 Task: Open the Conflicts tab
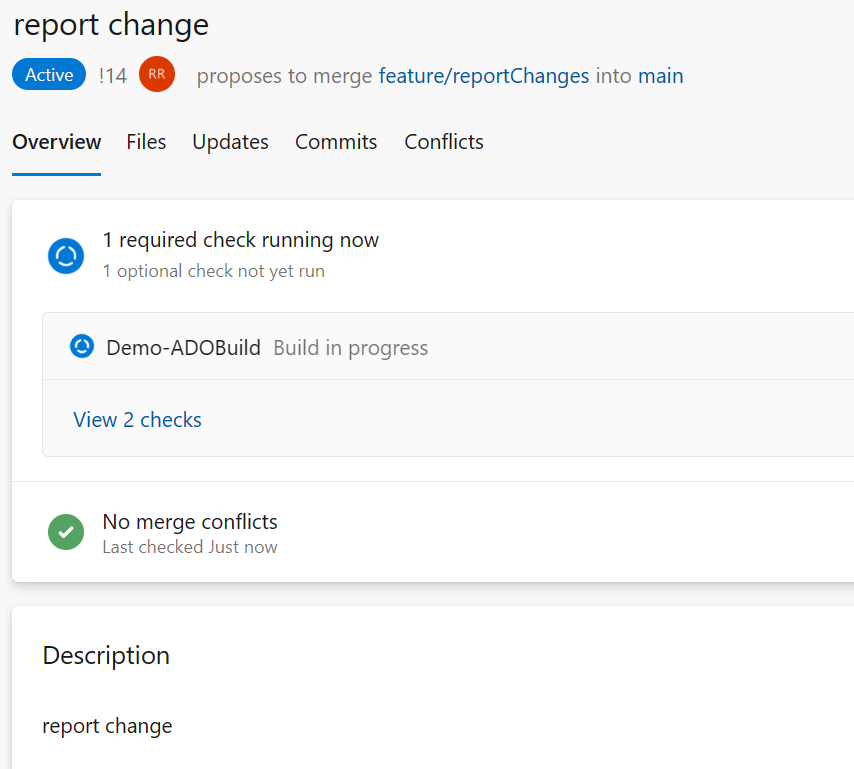443,142
